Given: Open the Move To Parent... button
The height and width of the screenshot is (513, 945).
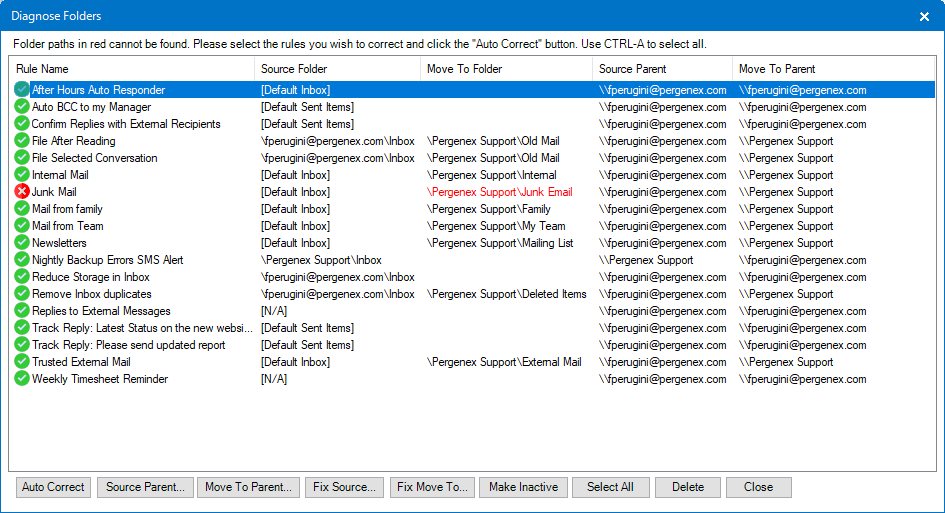Looking at the screenshot, I should coord(248,487).
